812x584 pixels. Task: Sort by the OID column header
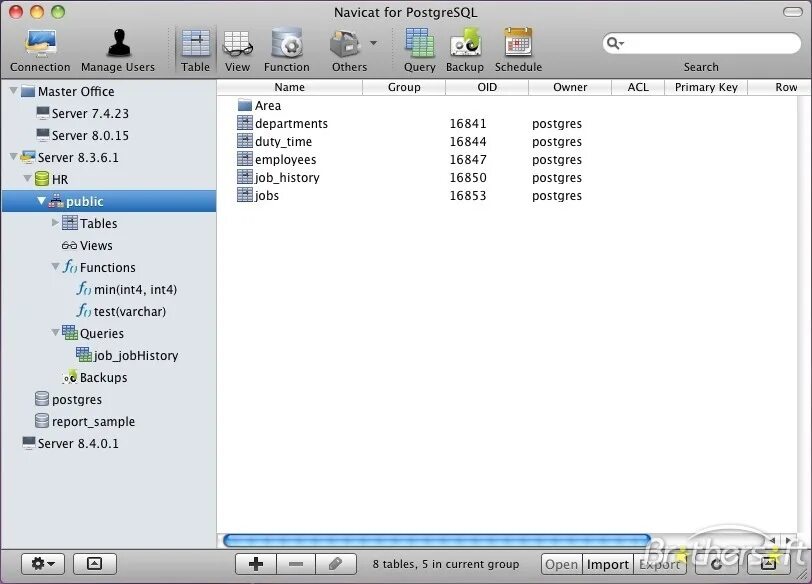point(487,87)
